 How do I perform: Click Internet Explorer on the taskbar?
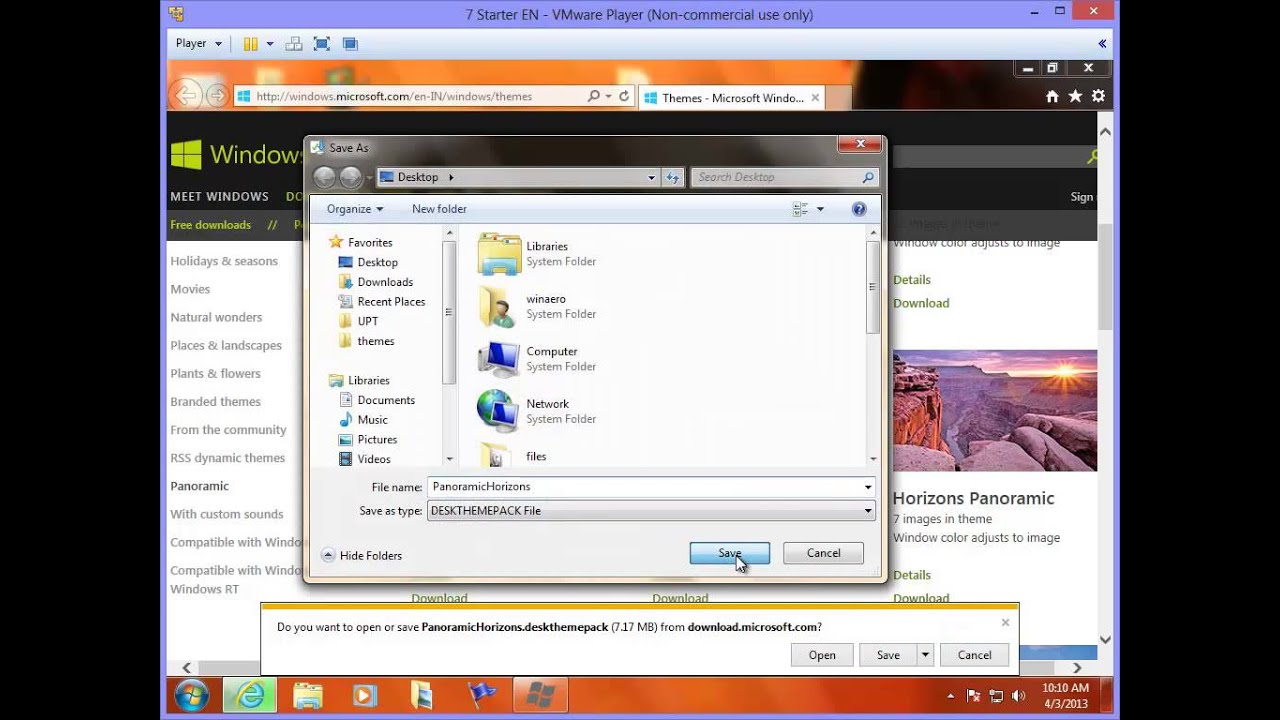[249, 695]
